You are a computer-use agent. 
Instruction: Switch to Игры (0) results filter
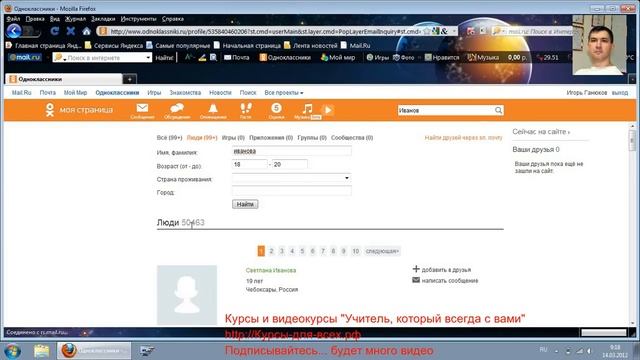point(233,138)
